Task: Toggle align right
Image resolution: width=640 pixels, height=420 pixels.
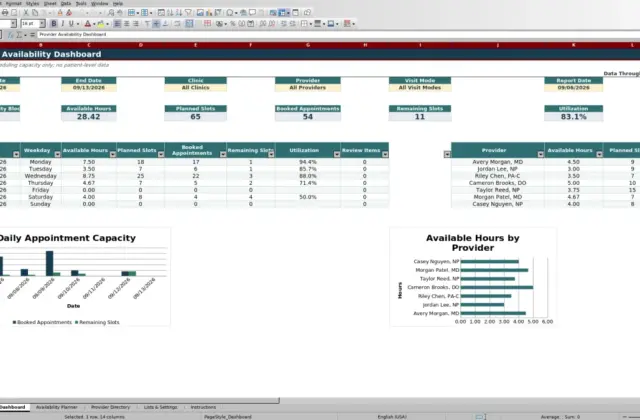Action: (x=136, y=24)
